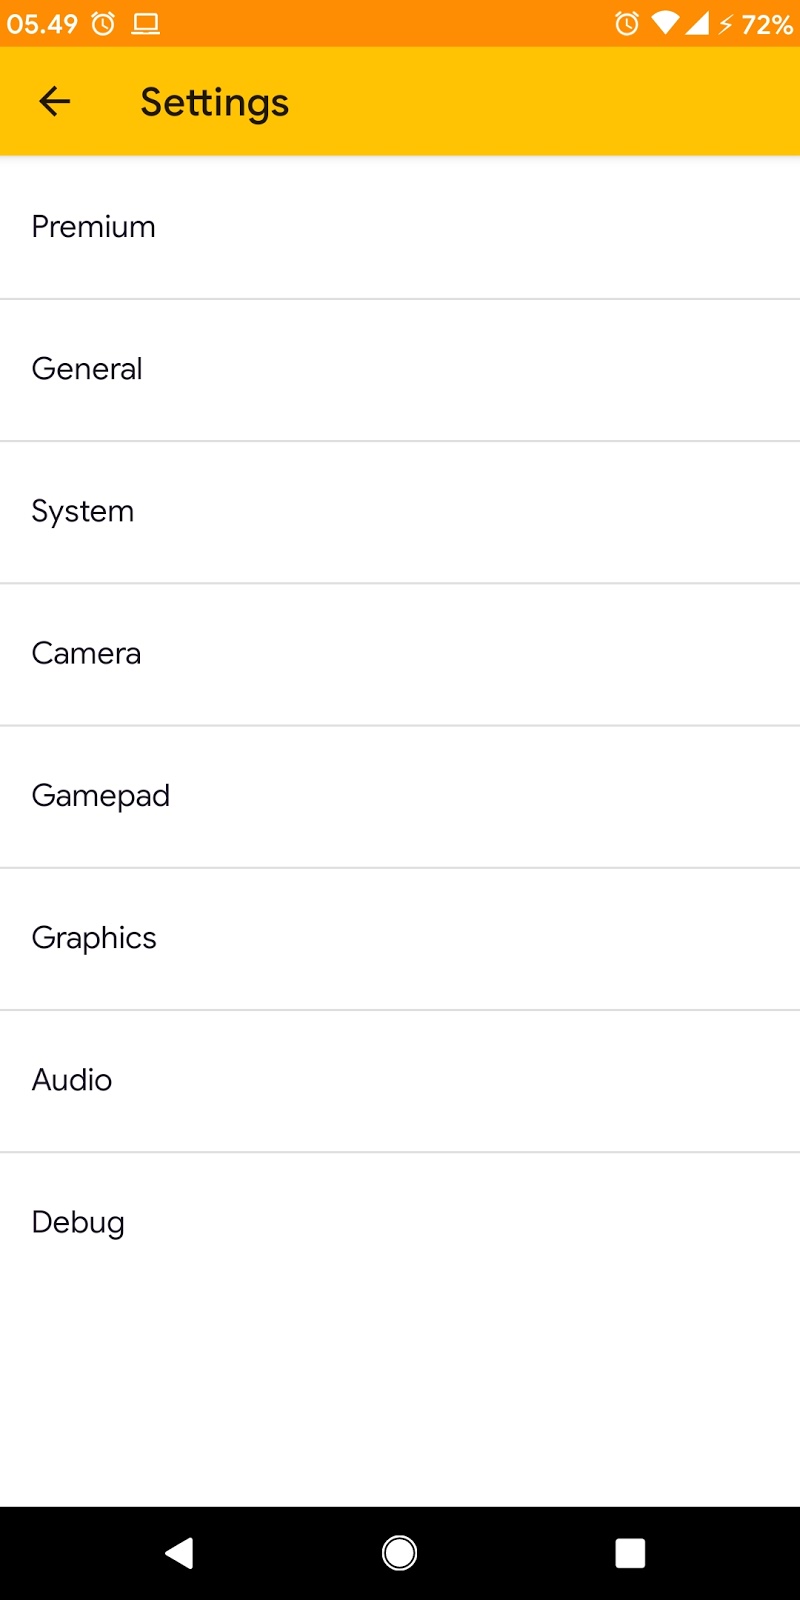Tap the Wi-Fi signal icon
Image resolution: width=800 pixels, height=1600 pixels.
tap(664, 23)
